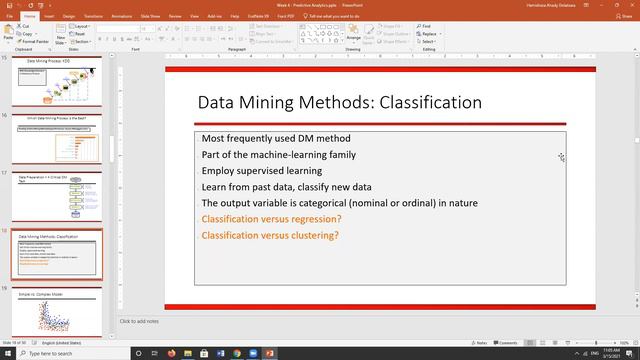
Task: Customize Quick Access Toolbar dropdown arrow
Action: [50, 5]
